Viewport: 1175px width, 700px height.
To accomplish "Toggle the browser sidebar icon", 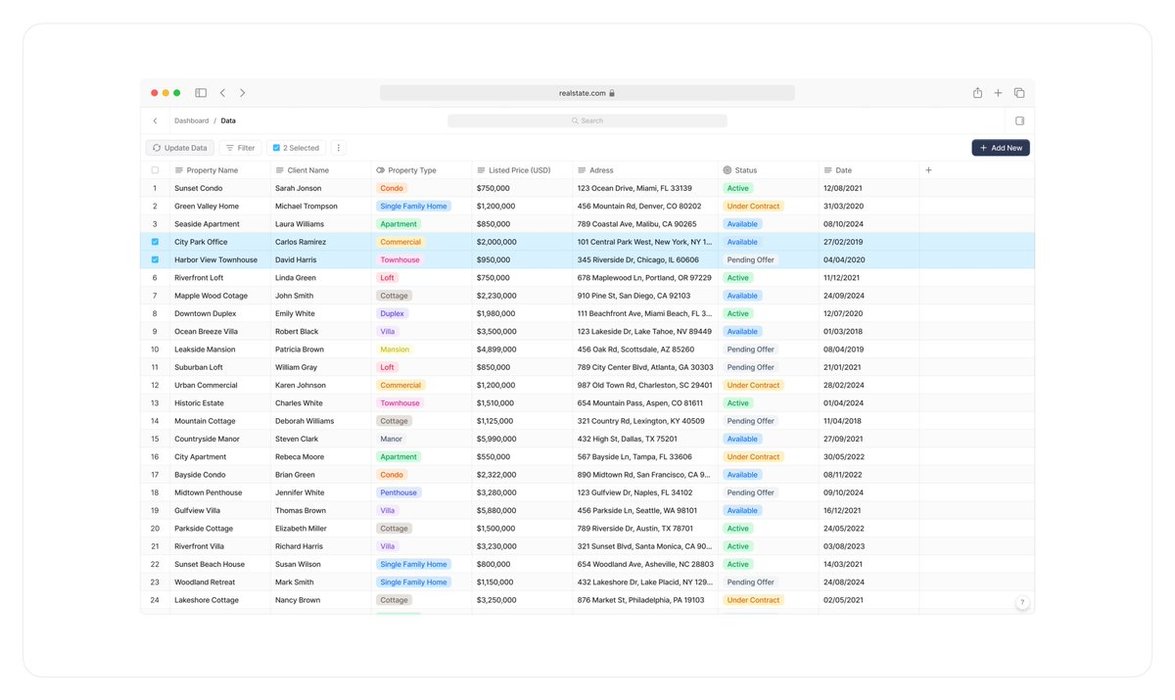I will (x=201, y=93).
